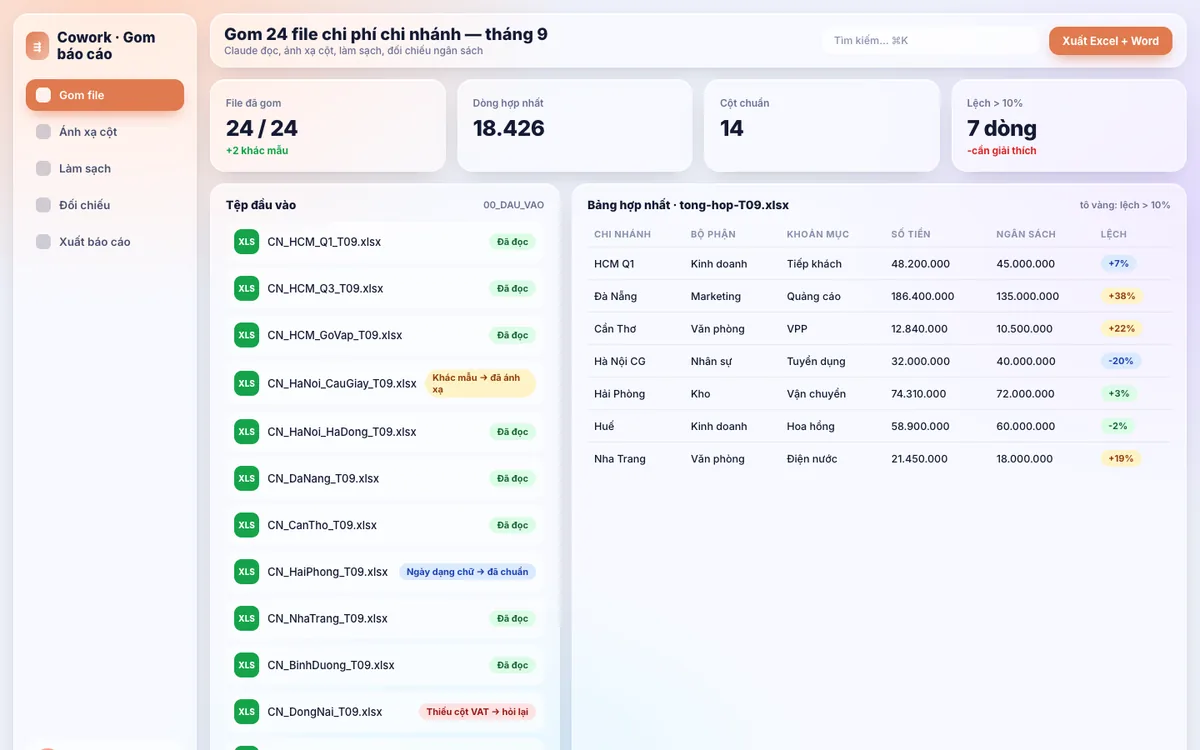Toggle the checkbox beside Làm sạch
The height and width of the screenshot is (750, 1200).
pos(43,168)
